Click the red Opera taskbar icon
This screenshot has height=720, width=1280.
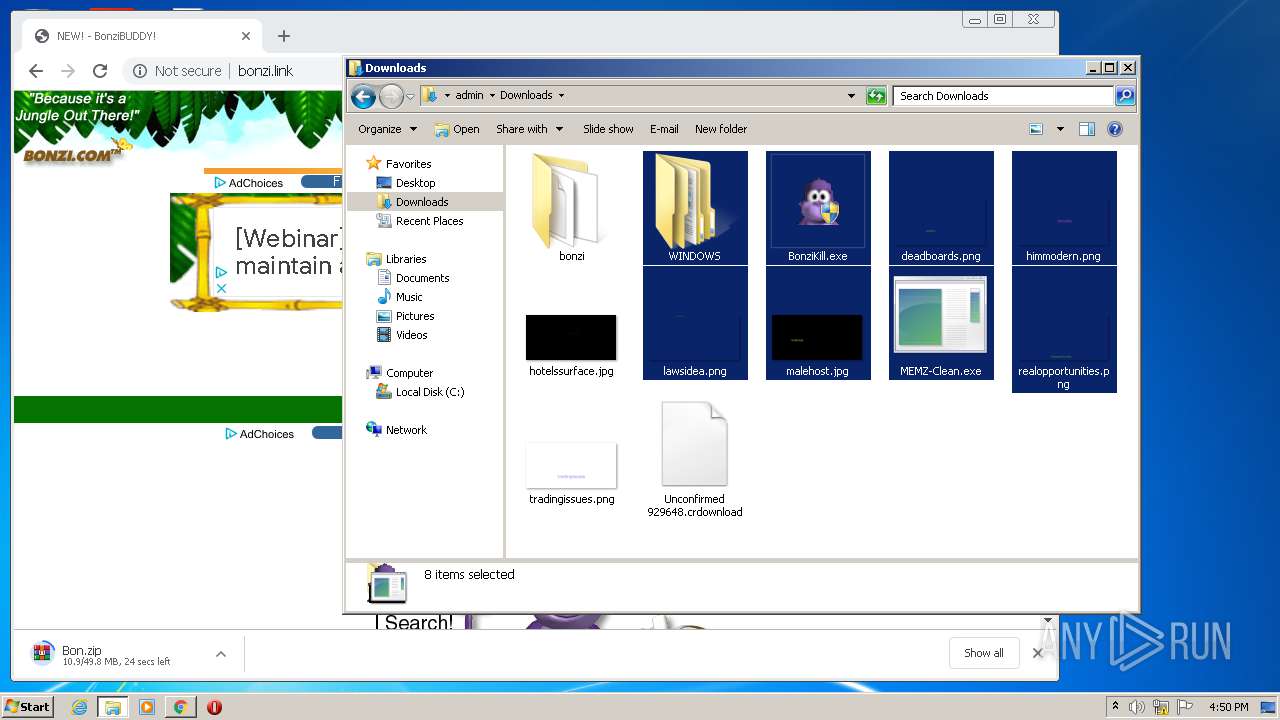pos(214,707)
